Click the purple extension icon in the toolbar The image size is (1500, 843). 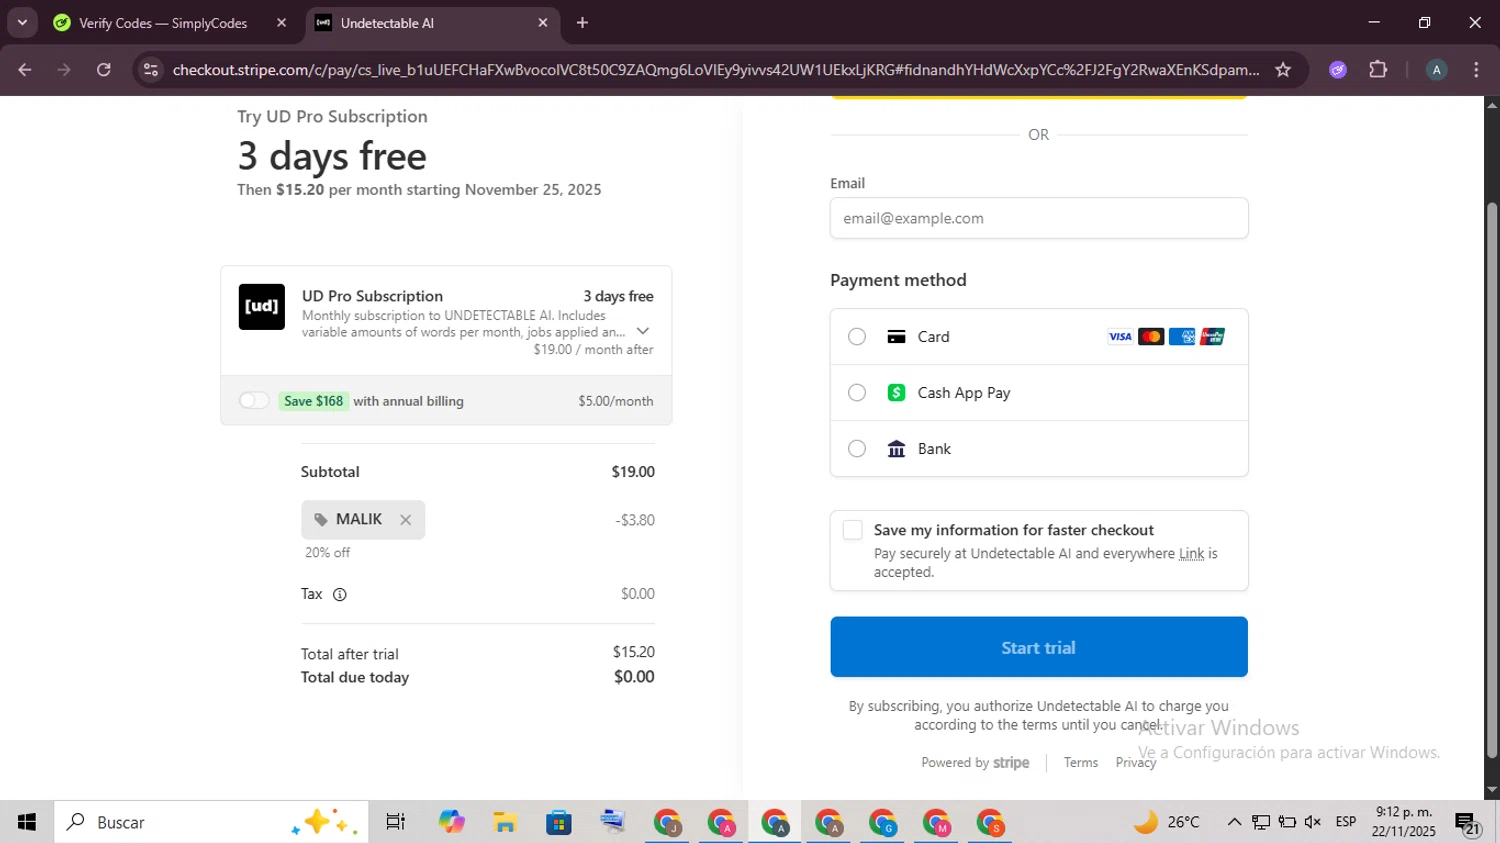point(1338,70)
